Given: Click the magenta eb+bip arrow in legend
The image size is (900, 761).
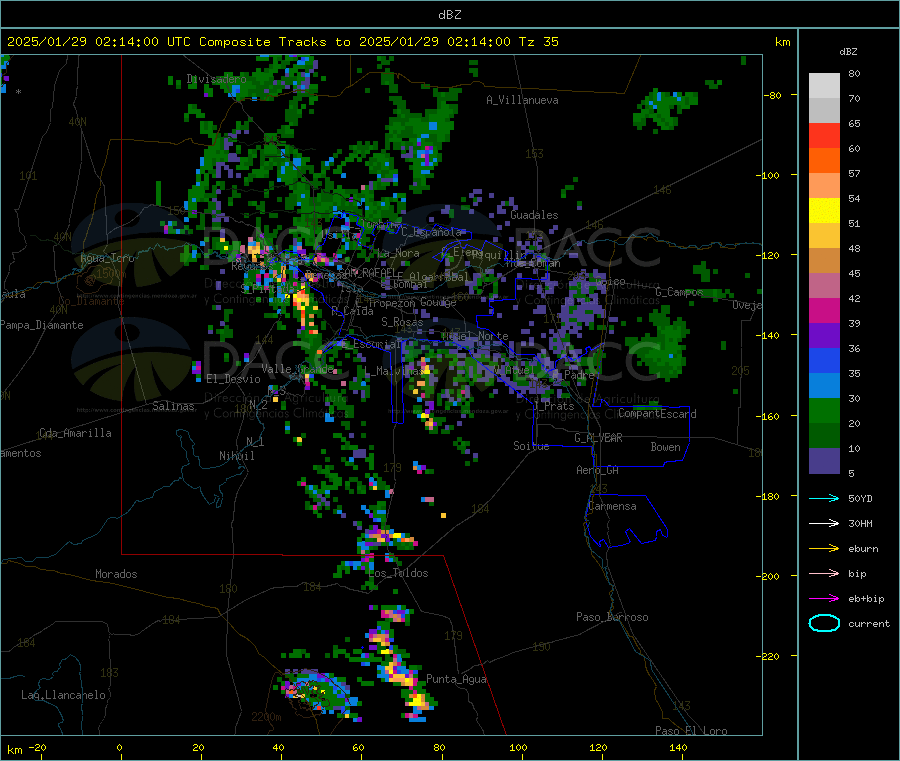Looking at the screenshot, I should (824, 598).
